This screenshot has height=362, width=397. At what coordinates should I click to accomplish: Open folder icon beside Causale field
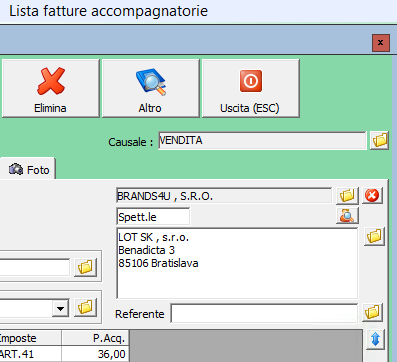(380, 140)
